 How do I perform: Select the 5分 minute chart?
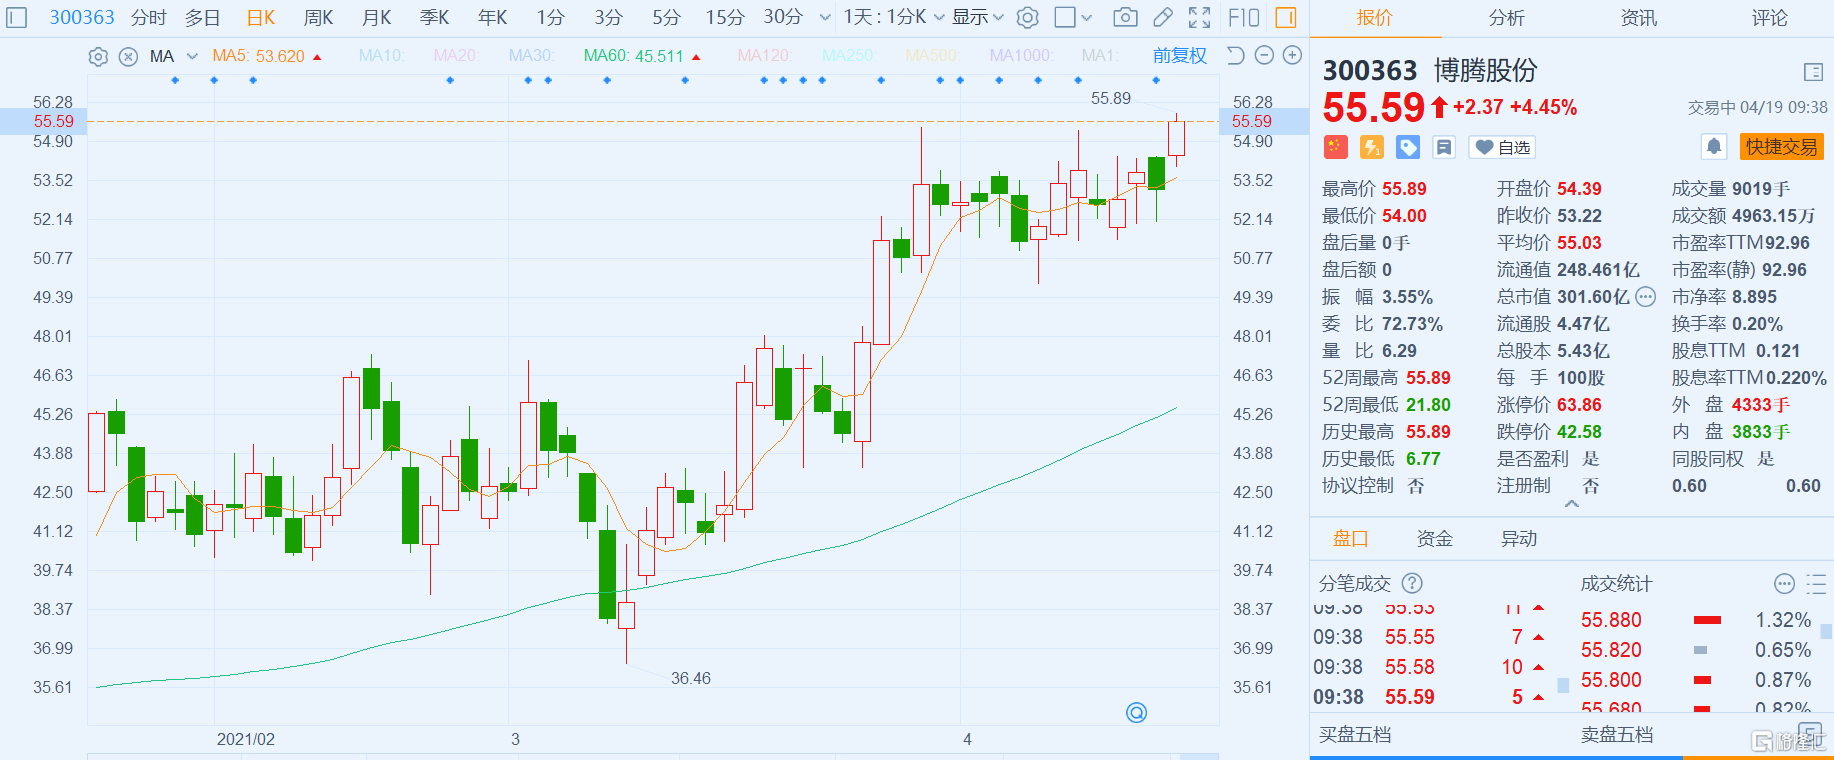click(x=667, y=17)
